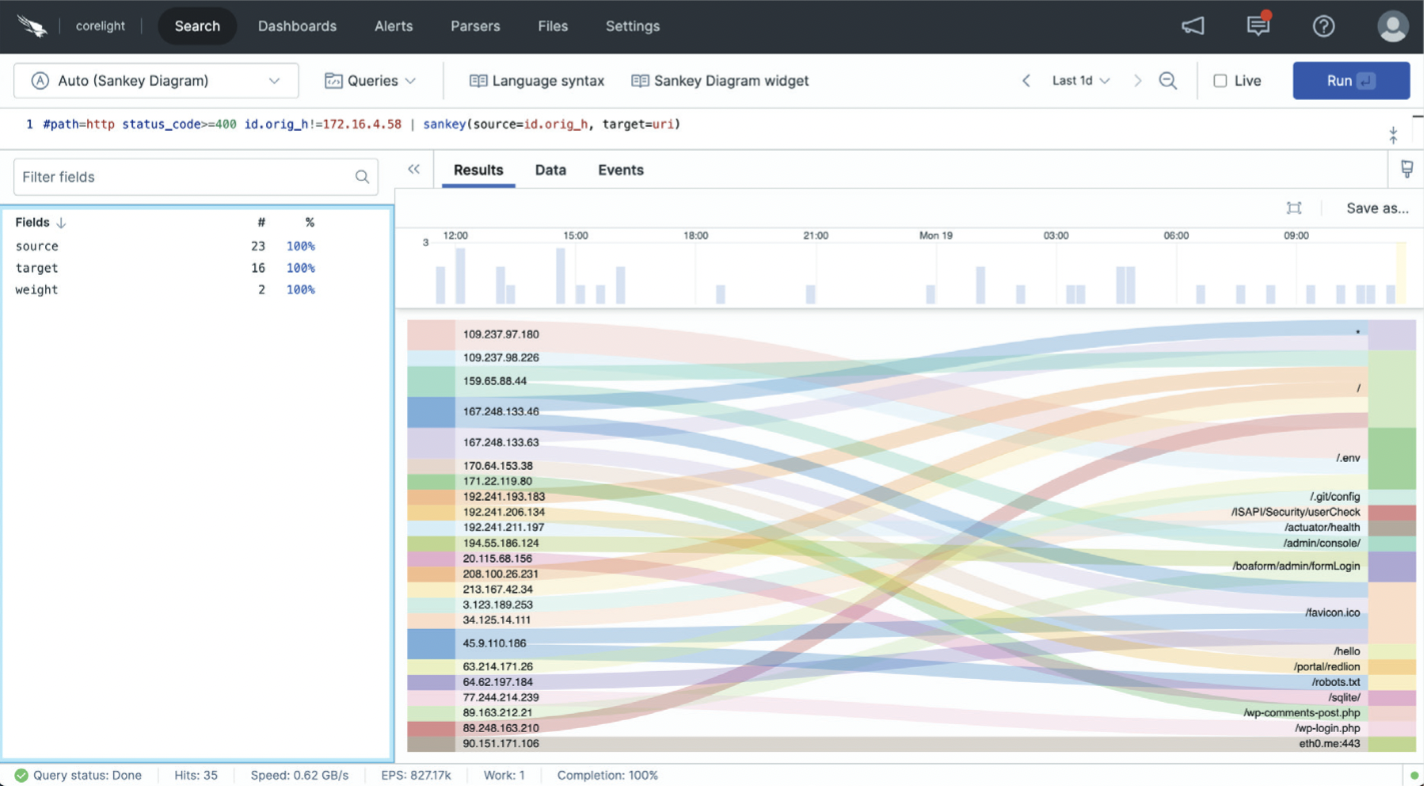Click the zoom out time range magnifier
Image resolution: width=1424 pixels, height=786 pixels.
click(1167, 81)
